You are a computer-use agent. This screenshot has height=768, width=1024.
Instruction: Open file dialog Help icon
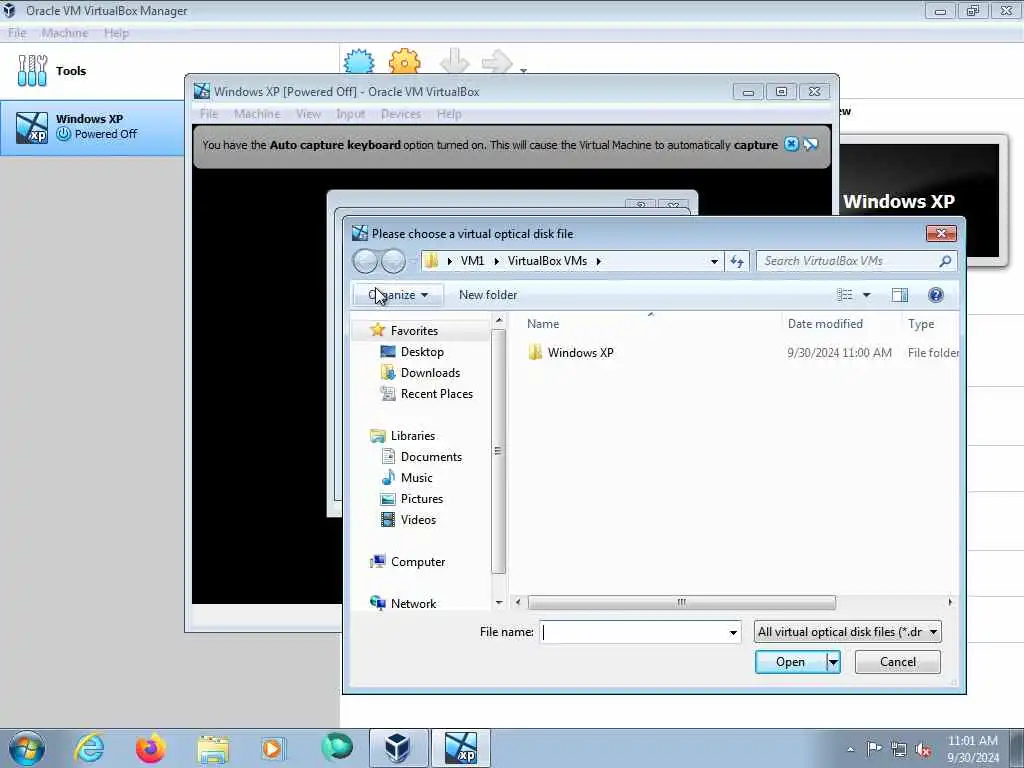click(935, 295)
